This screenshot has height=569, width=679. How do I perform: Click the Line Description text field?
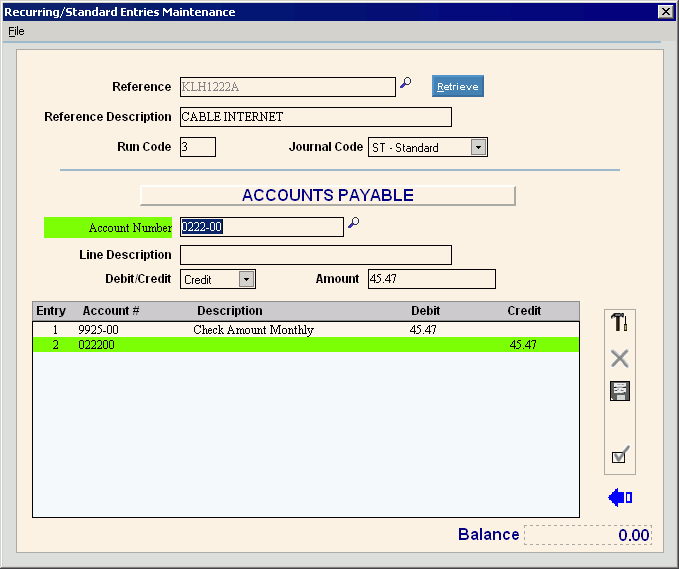pyautogui.click(x=315, y=255)
